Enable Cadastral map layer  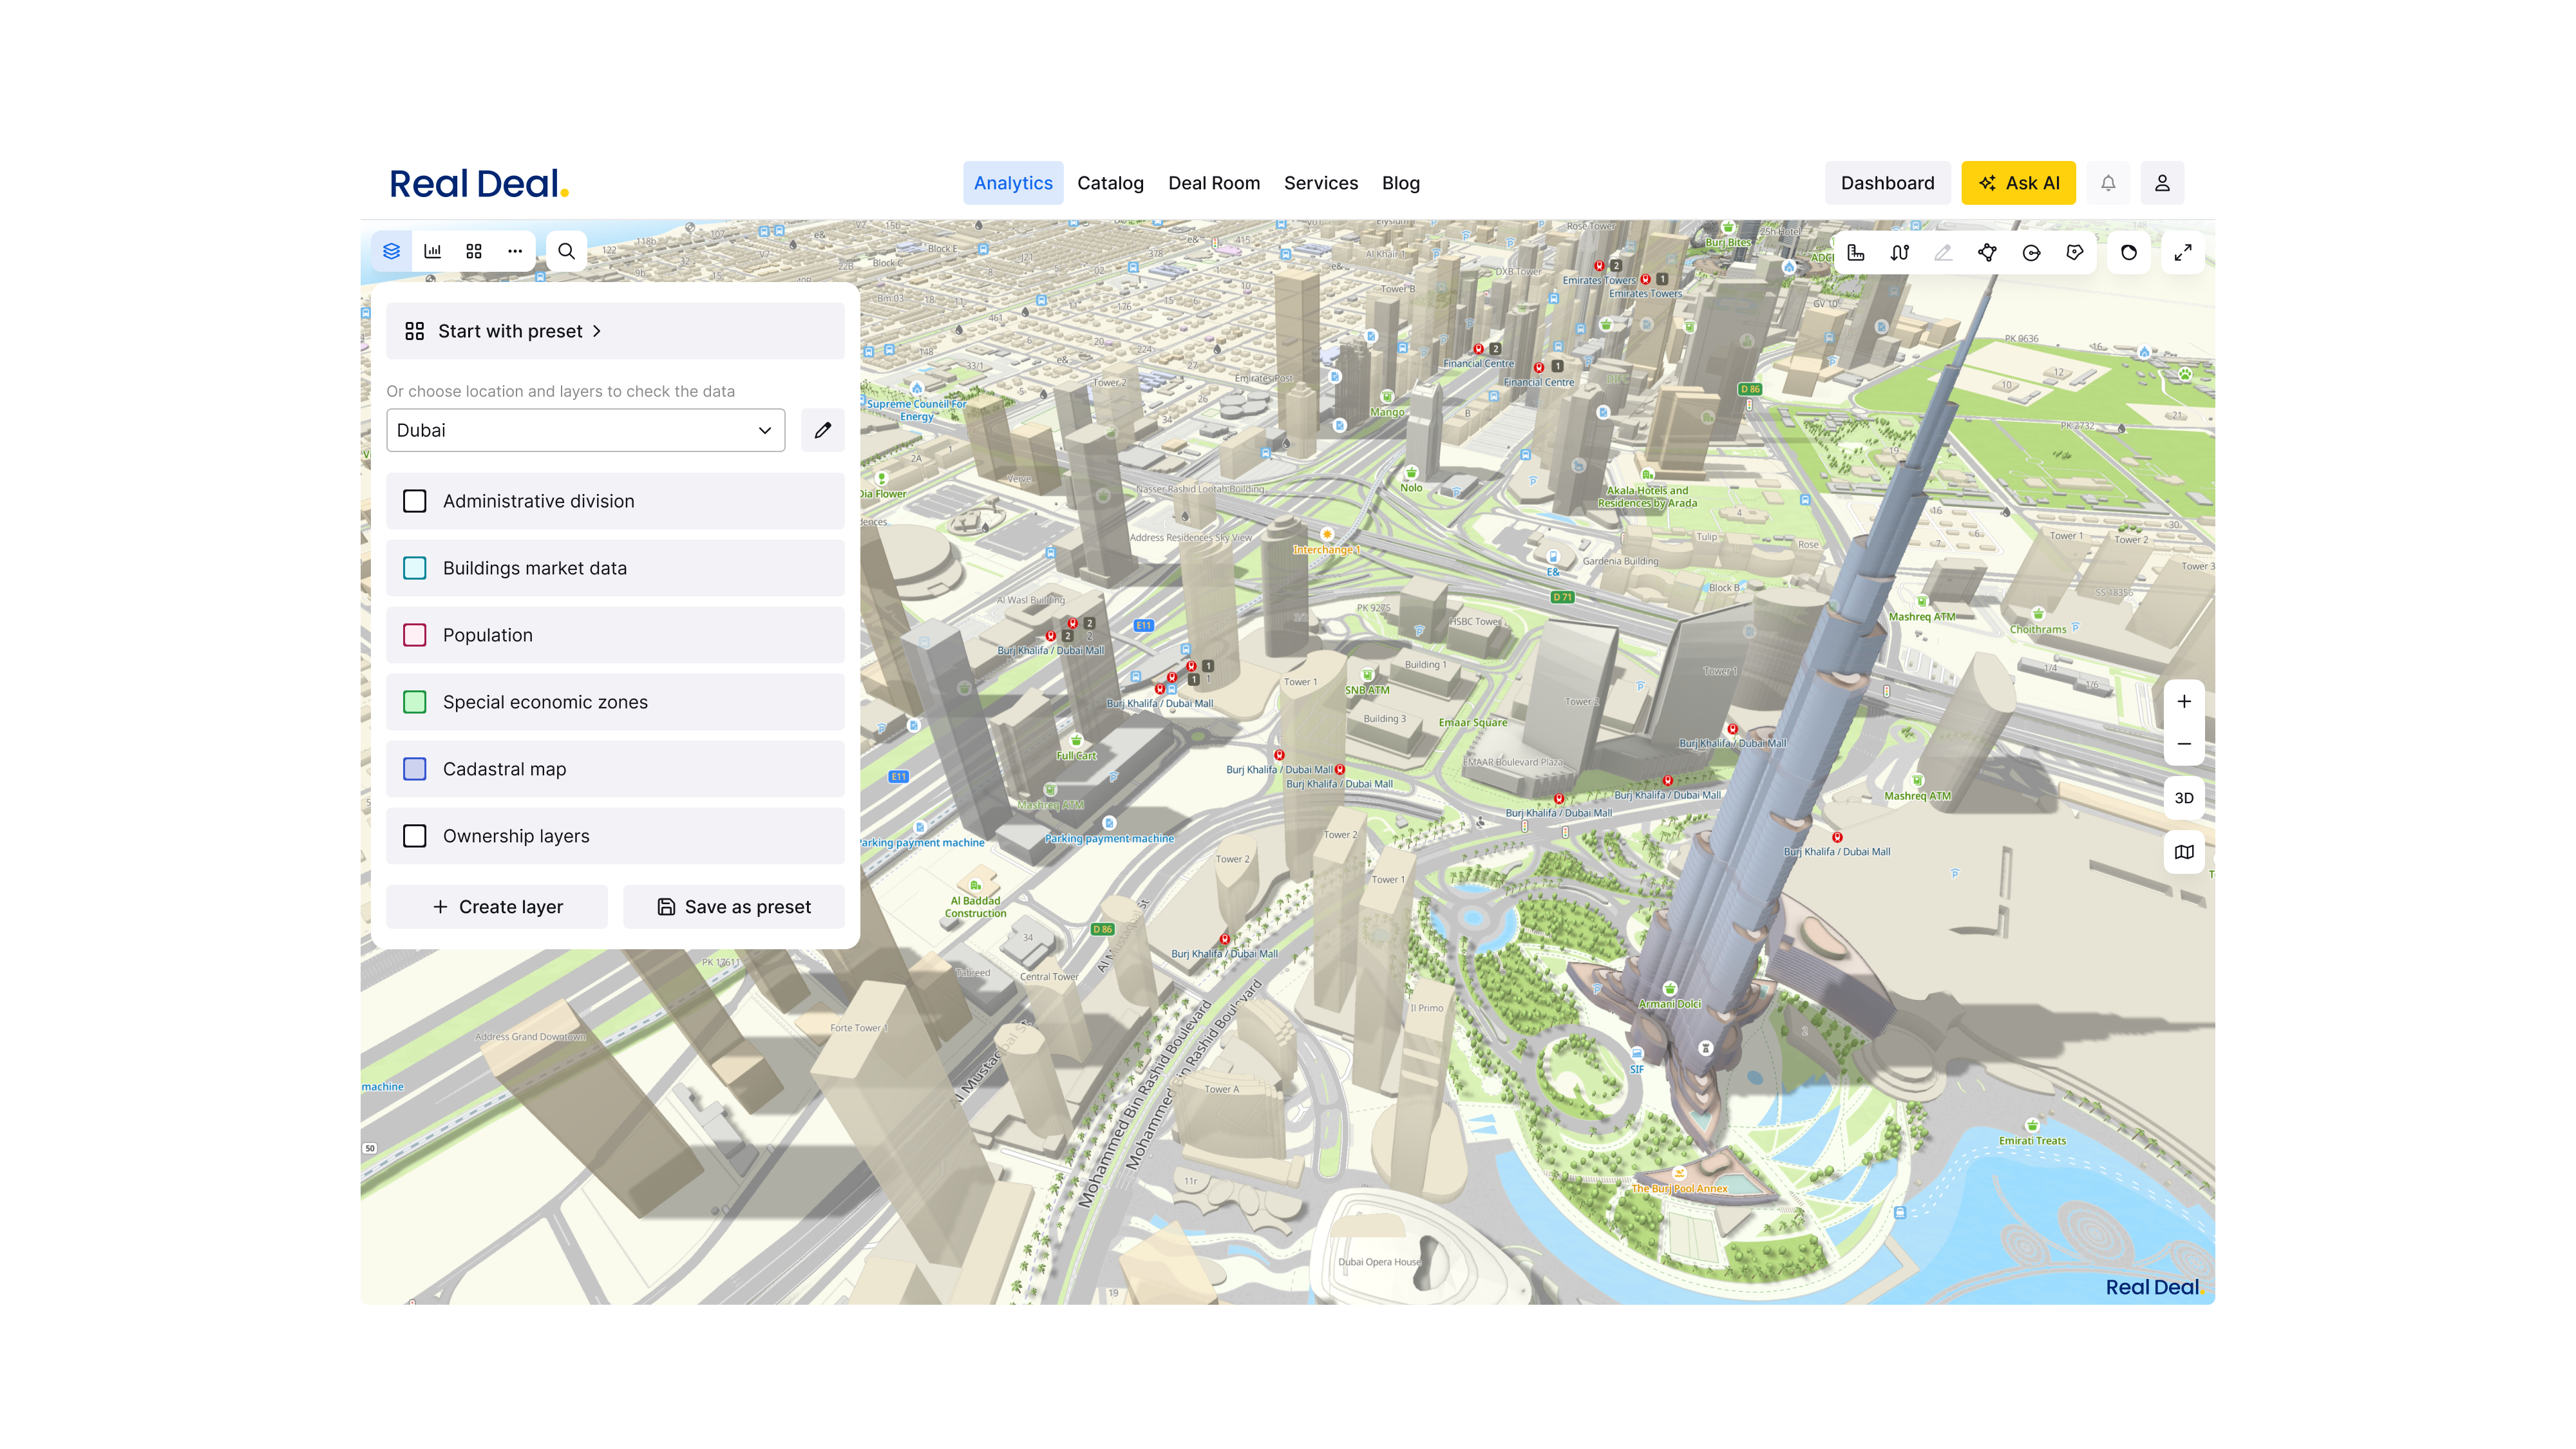415,769
